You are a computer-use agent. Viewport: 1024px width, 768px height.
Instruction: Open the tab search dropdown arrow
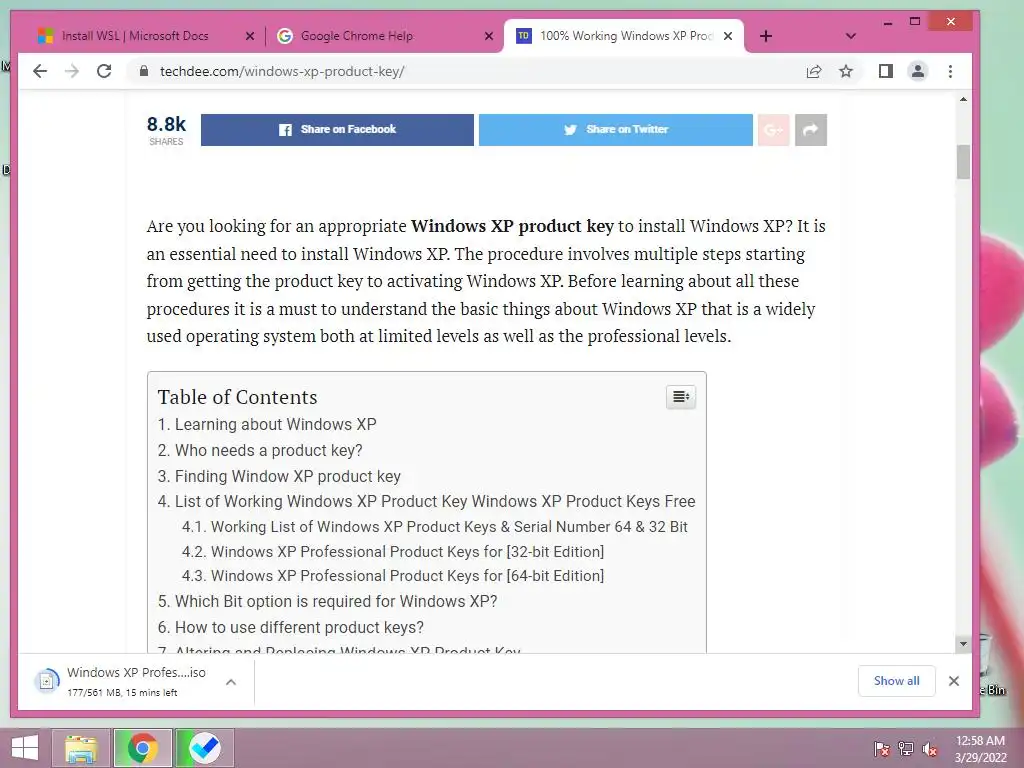coord(850,36)
